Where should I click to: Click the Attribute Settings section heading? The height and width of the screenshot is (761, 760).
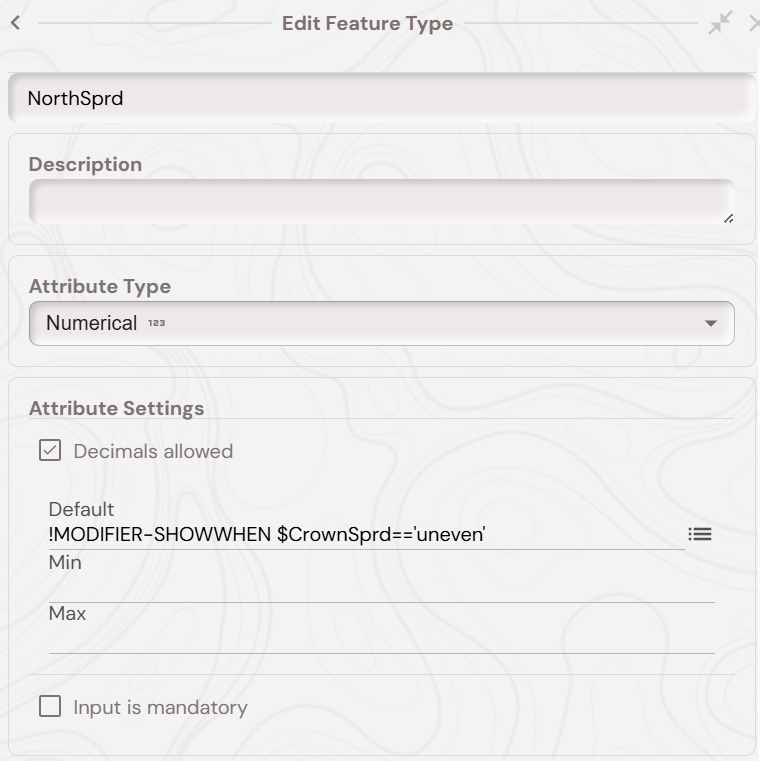pos(116,408)
